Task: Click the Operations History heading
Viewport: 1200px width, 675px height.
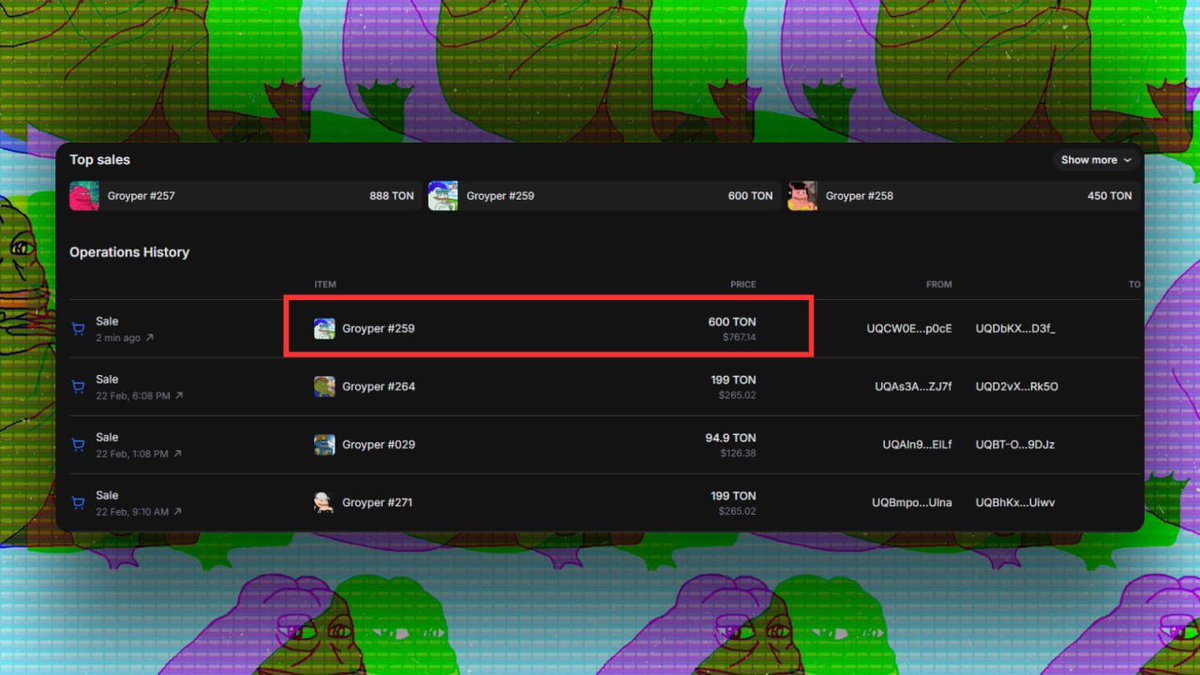Action: 129,252
